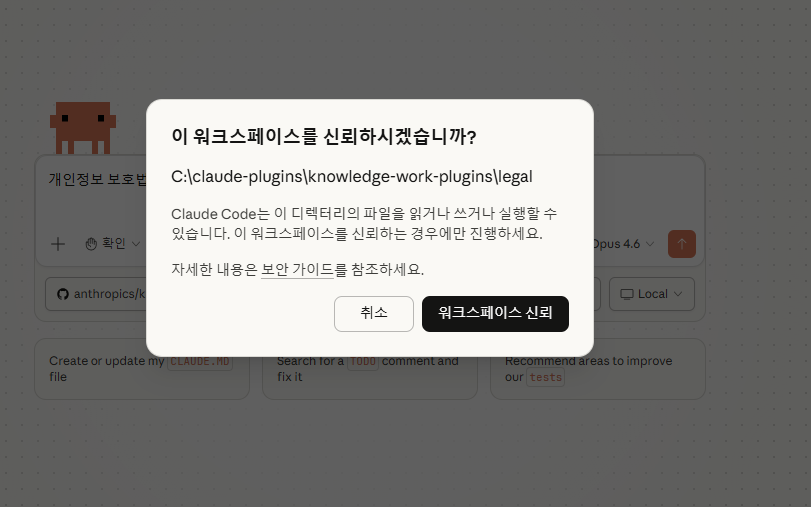Click the hand icon next to 확인
811x507 pixels.
(x=91, y=244)
